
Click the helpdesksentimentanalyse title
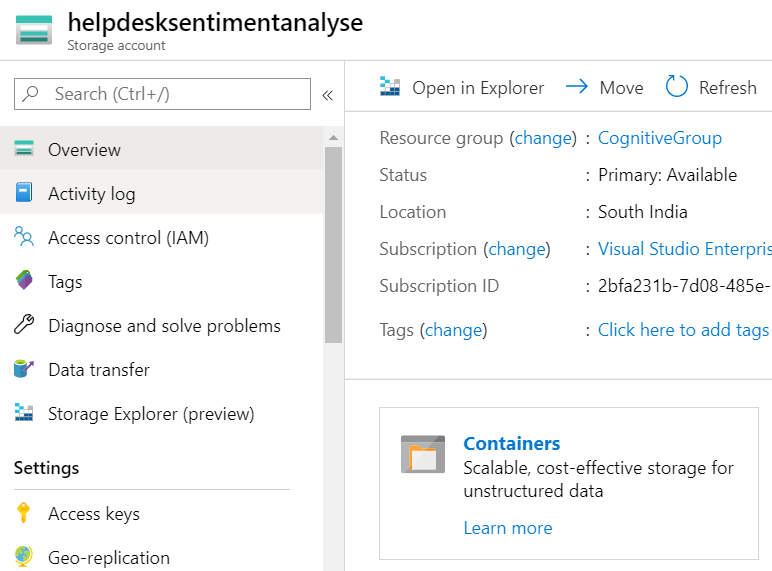tap(215, 23)
